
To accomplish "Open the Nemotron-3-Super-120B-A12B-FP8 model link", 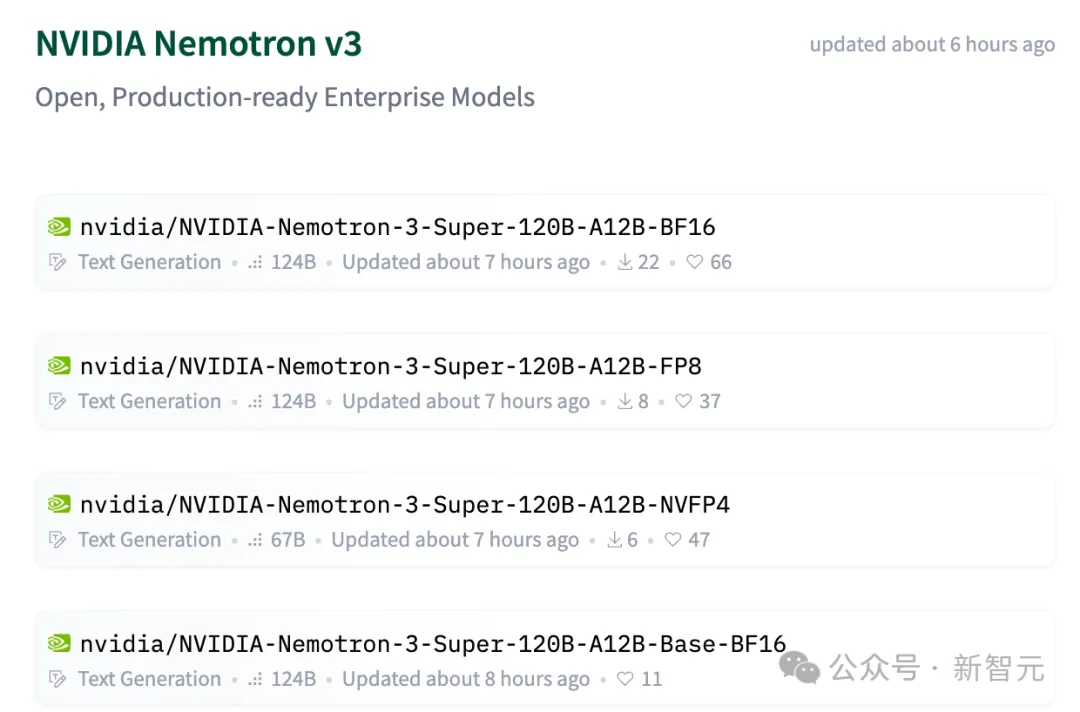I will click(x=390, y=366).
